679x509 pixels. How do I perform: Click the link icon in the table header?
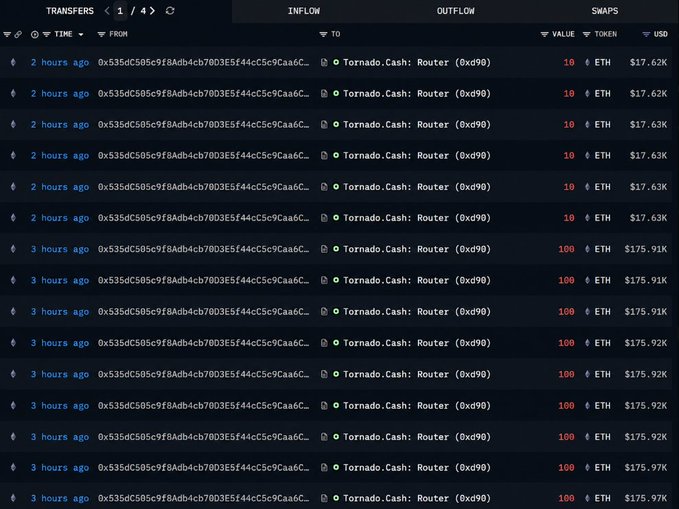point(18,34)
